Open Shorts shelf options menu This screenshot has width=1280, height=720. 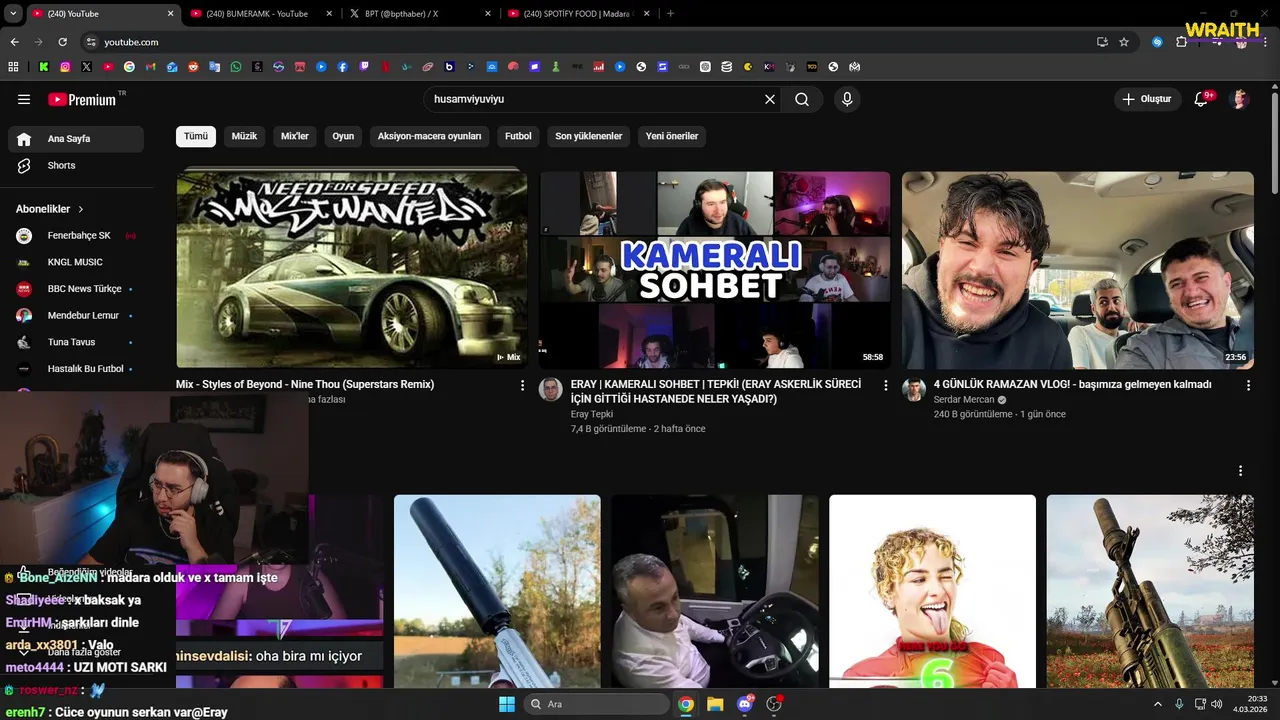click(1240, 471)
